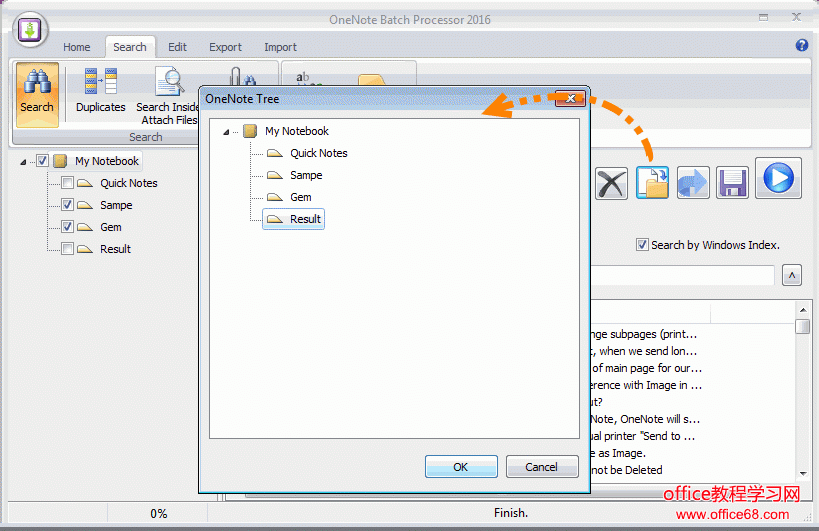Collapse My Notebook in dialog tree
Screen dimensions: 819x531
coord(226,132)
